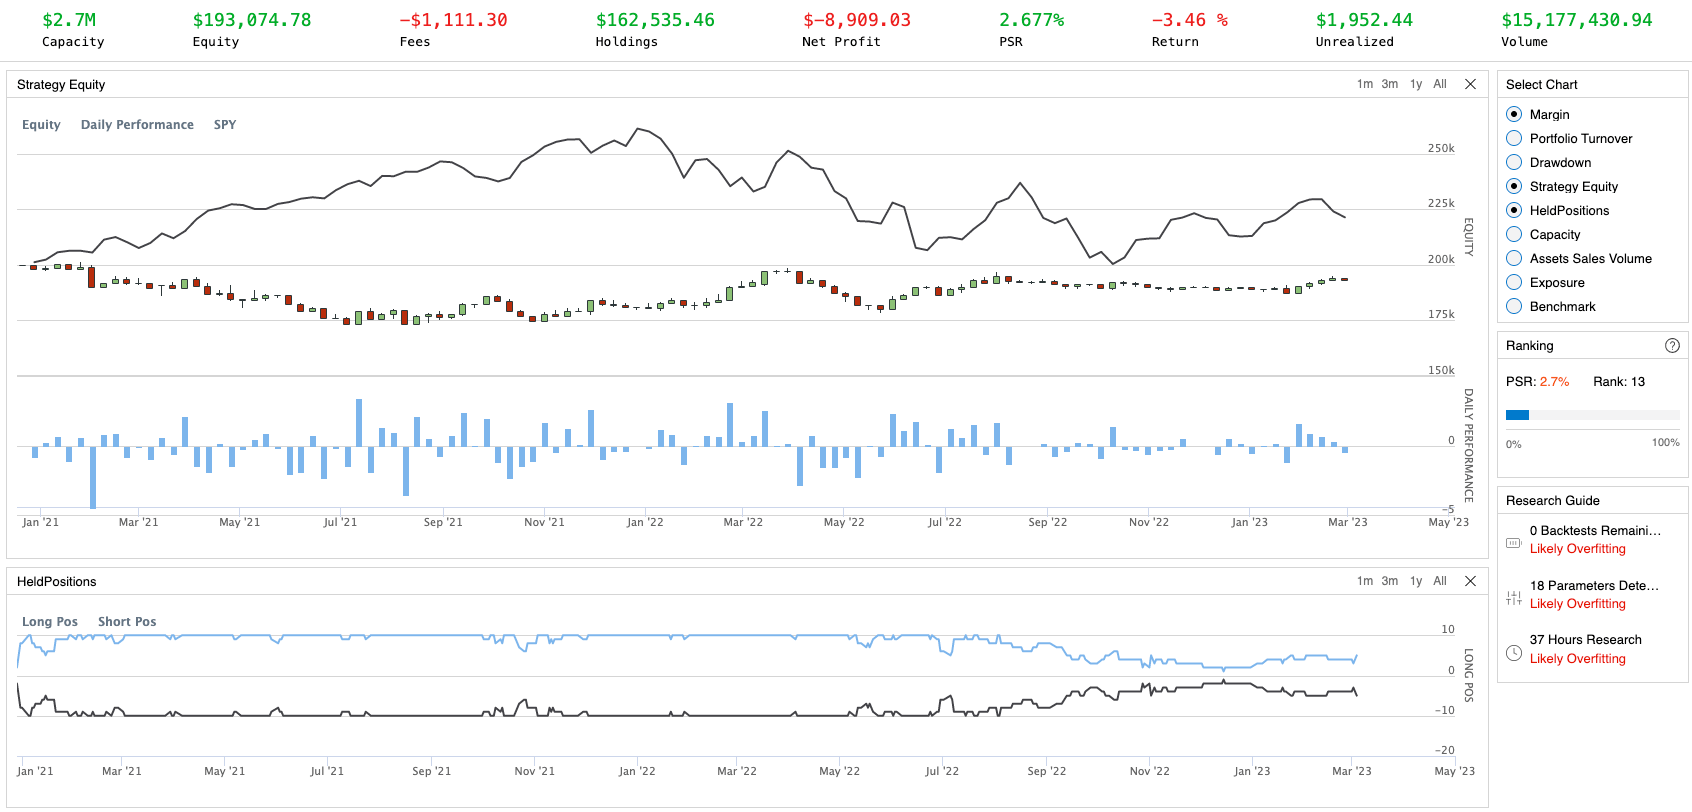1692x812 pixels.
Task: Select the Drawdown chart radio button
Action: pyautogui.click(x=1514, y=162)
